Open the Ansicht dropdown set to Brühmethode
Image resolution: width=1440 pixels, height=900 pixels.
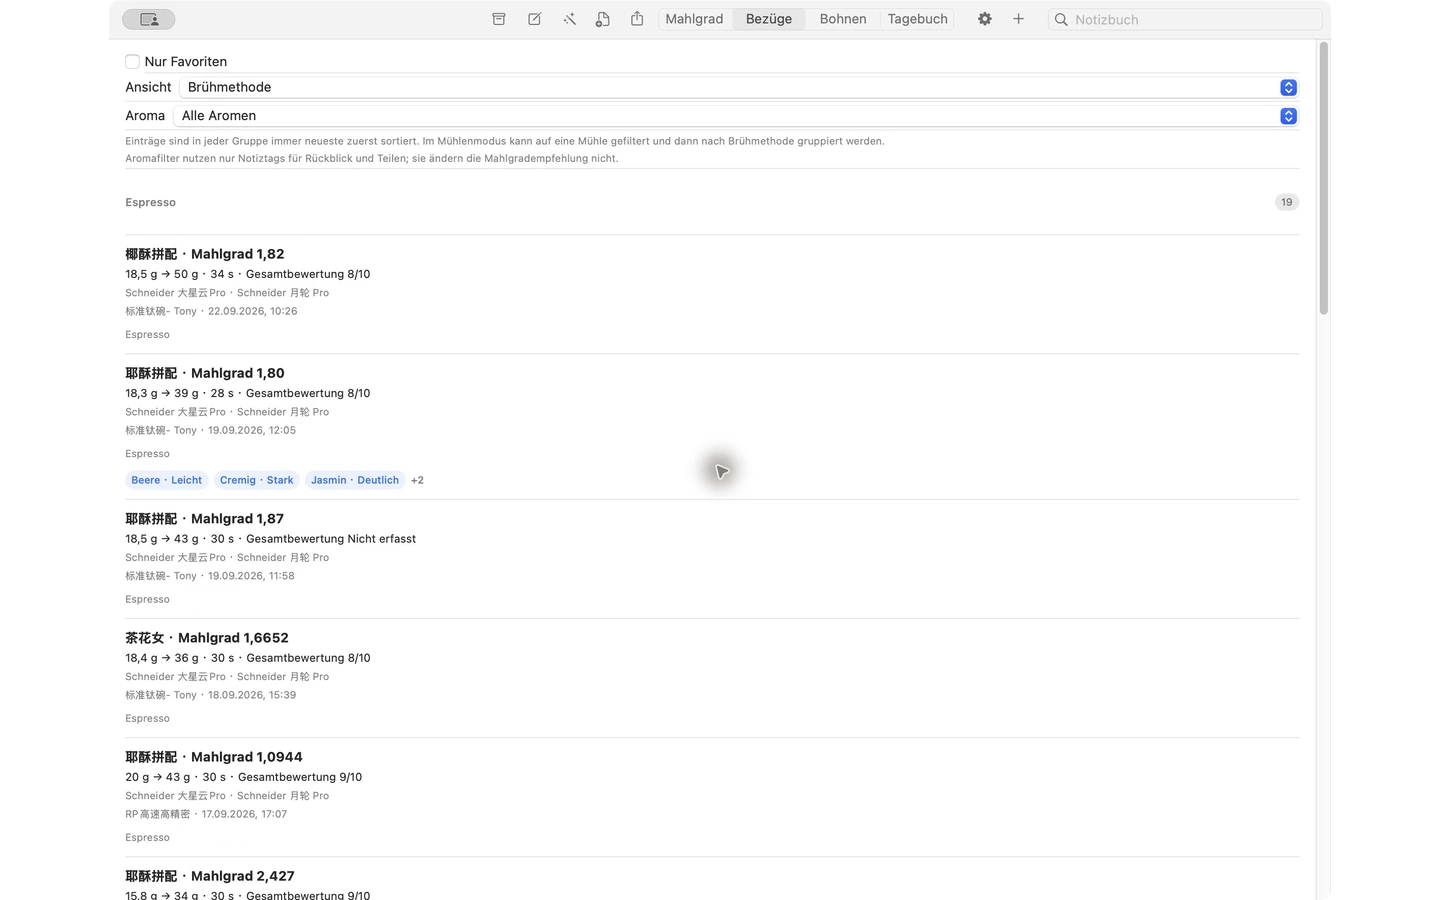pos(739,87)
